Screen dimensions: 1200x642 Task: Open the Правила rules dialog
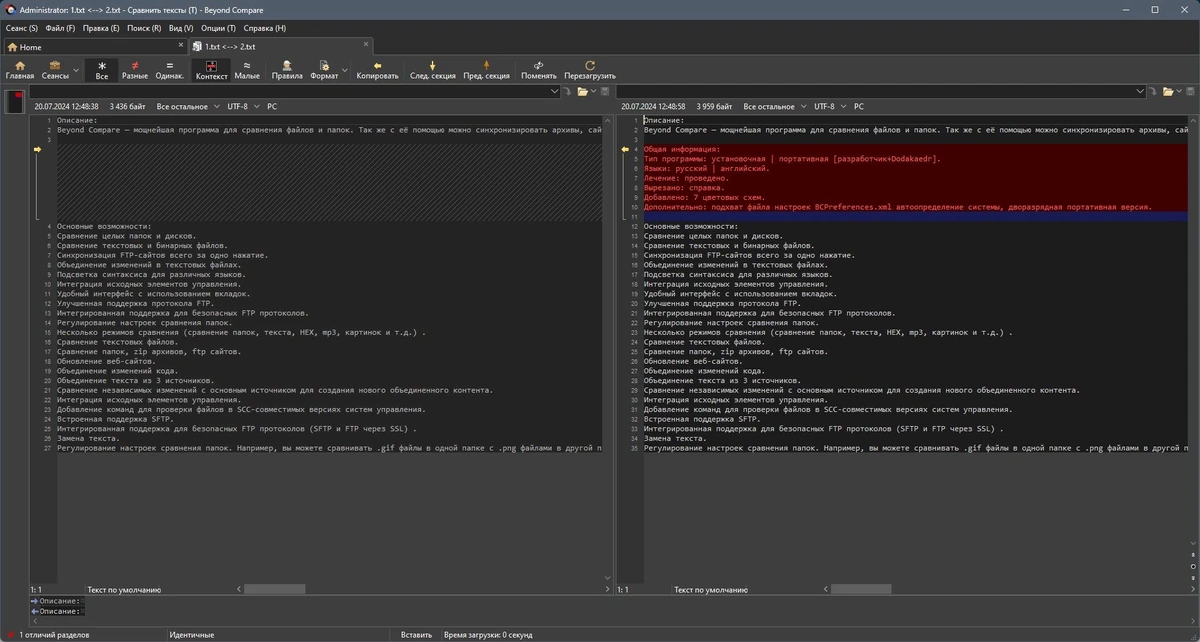point(287,70)
